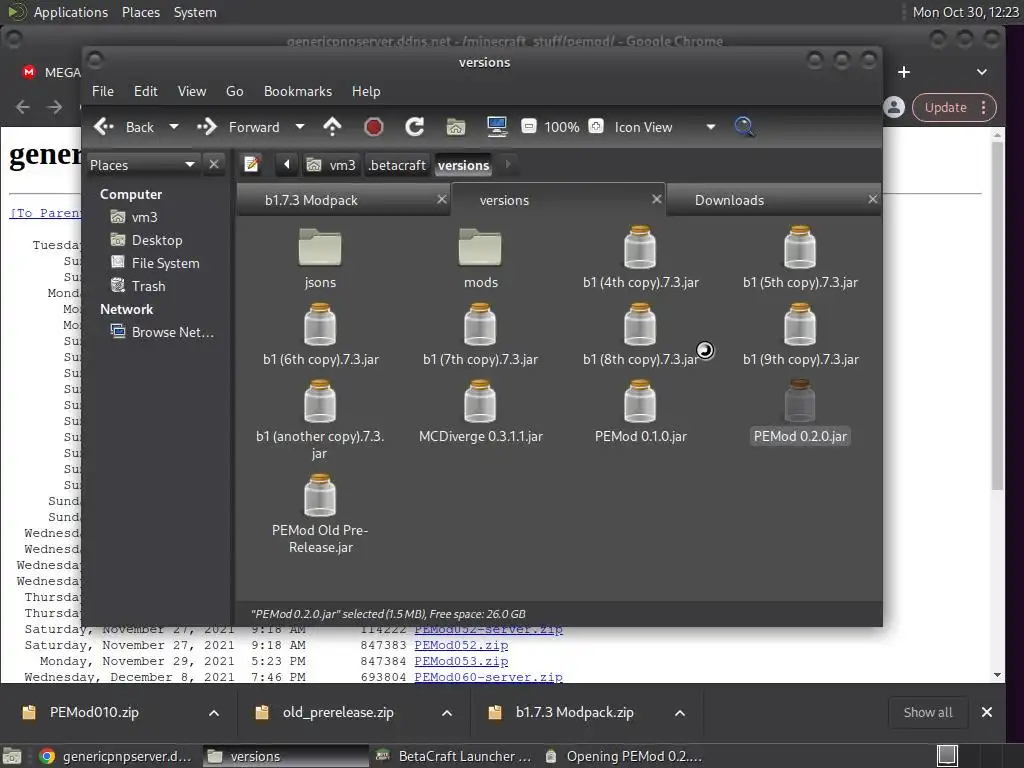Zoom in with the plus icon
1024x768 pixels.
[x=596, y=126]
